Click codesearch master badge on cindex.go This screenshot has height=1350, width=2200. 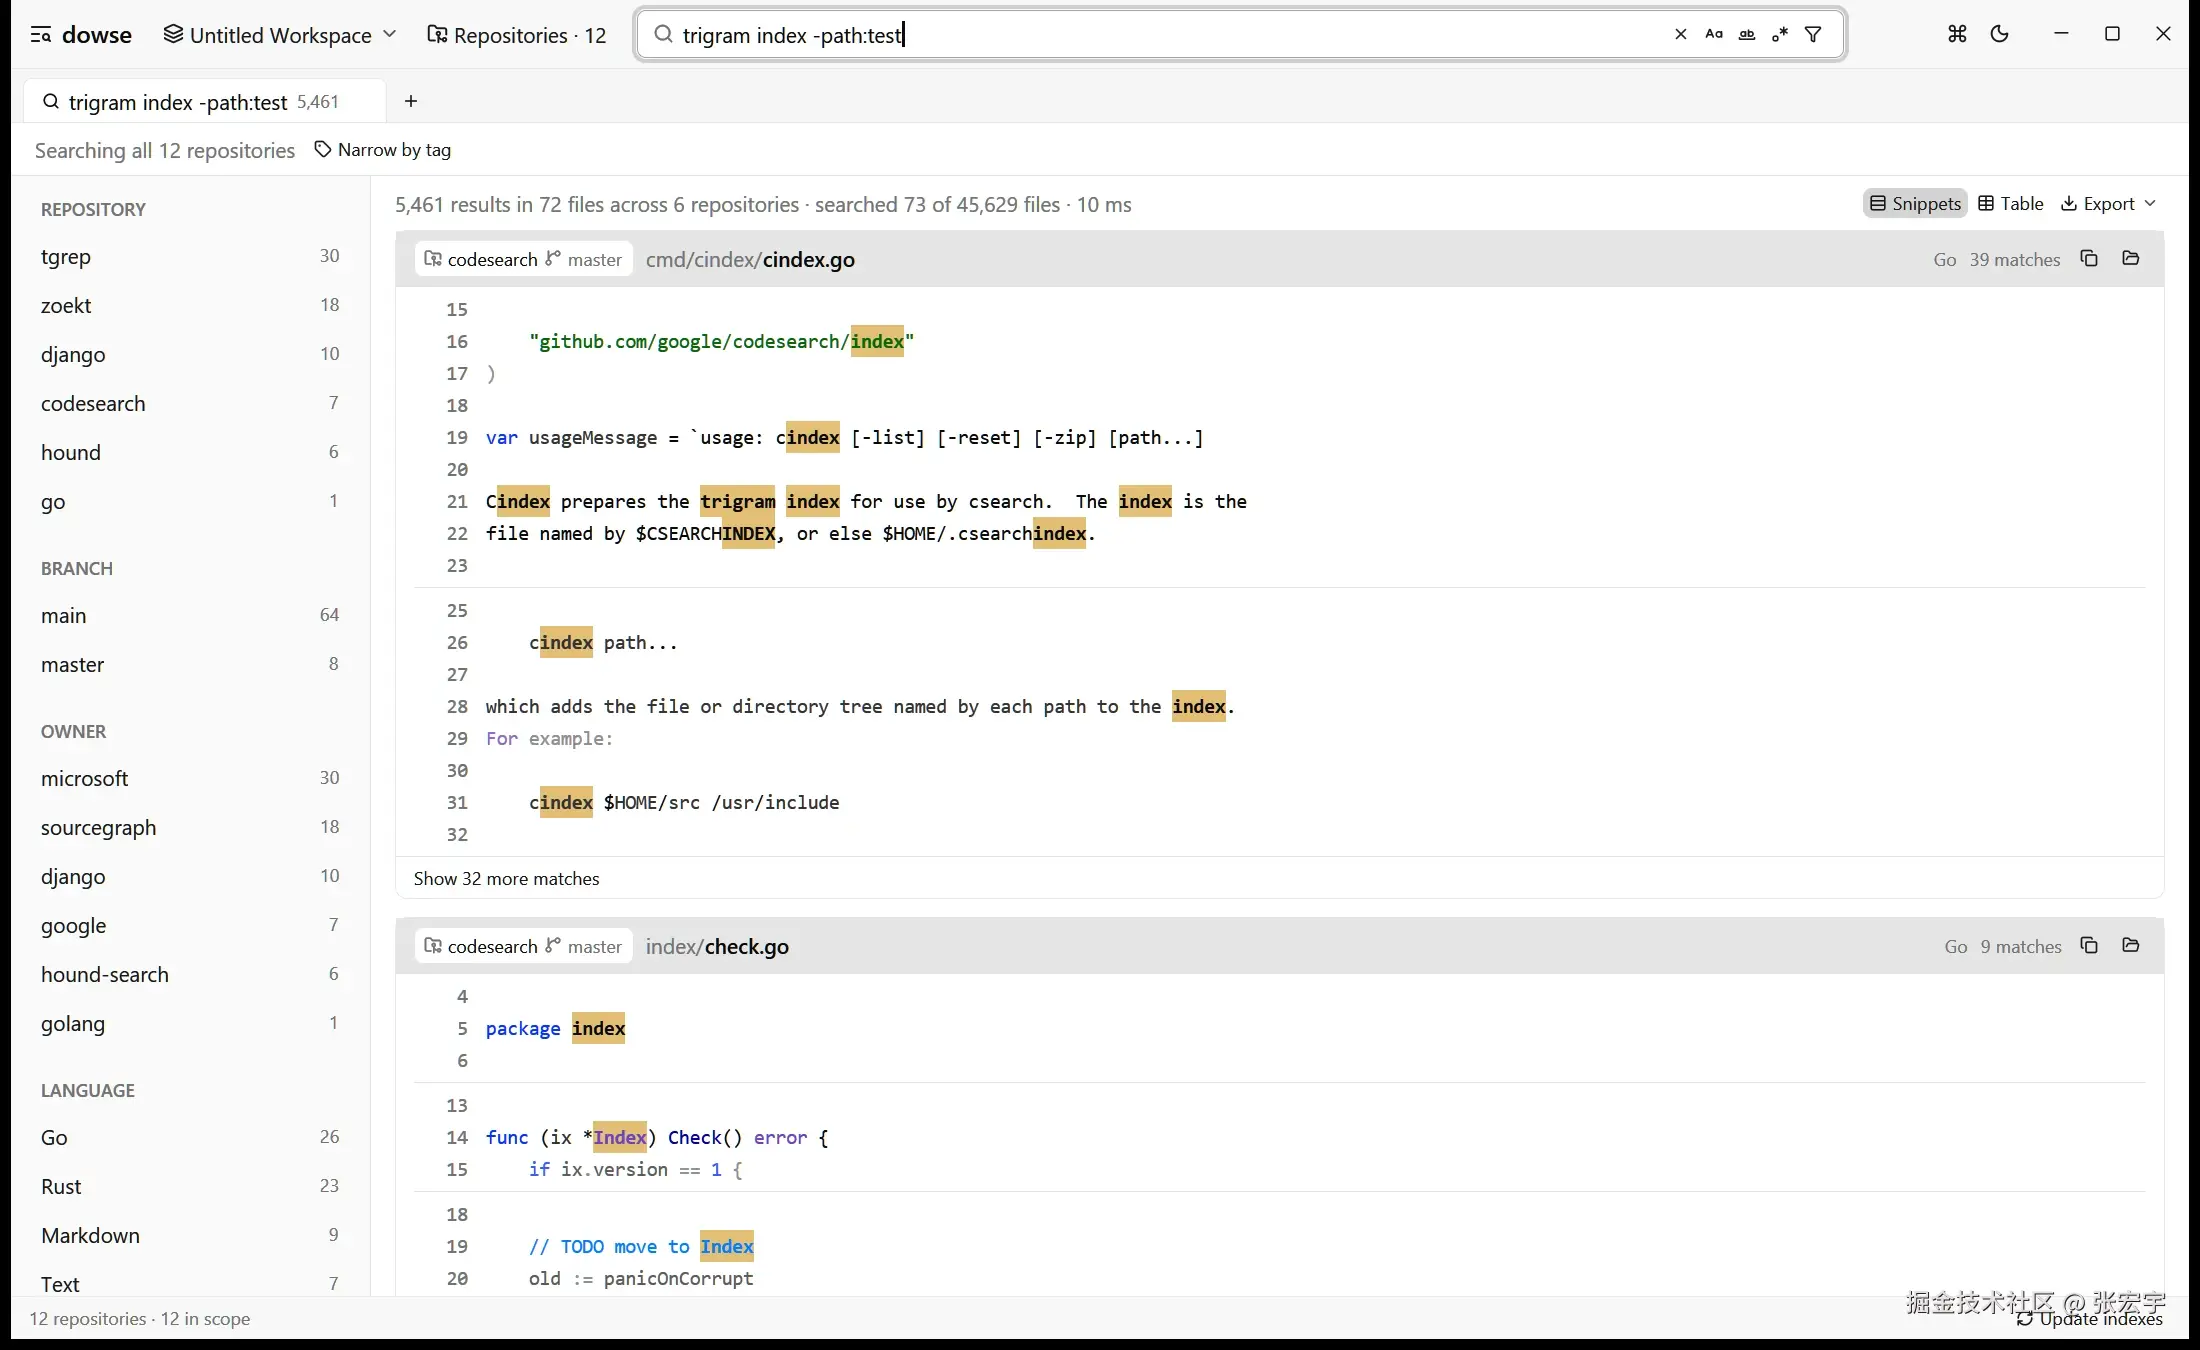click(523, 260)
